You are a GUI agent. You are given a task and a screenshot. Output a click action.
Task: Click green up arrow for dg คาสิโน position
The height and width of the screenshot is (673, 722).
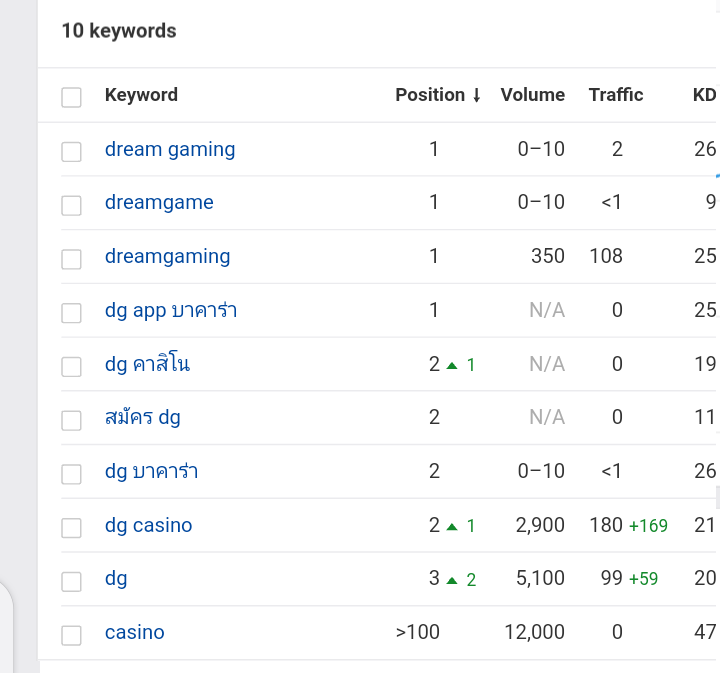pyautogui.click(x=452, y=365)
